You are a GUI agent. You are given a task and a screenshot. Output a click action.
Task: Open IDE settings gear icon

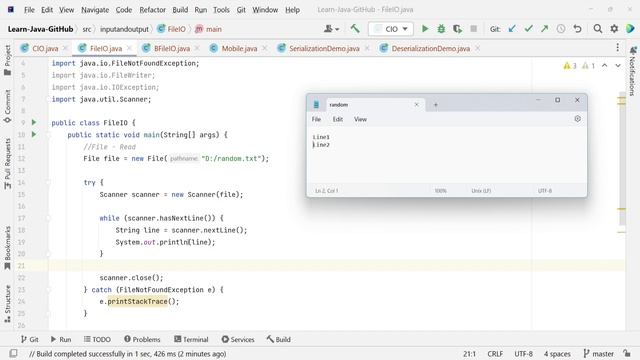[614, 29]
